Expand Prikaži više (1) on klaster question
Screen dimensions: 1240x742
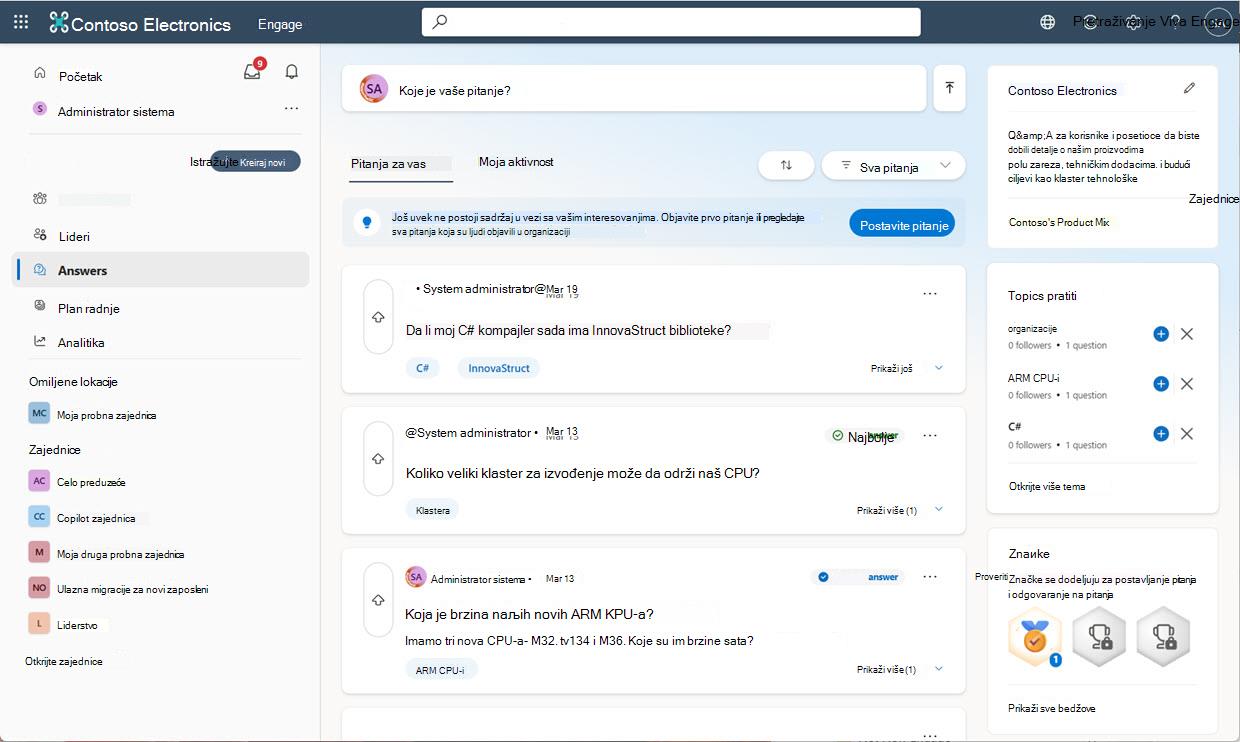pos(900,510)
